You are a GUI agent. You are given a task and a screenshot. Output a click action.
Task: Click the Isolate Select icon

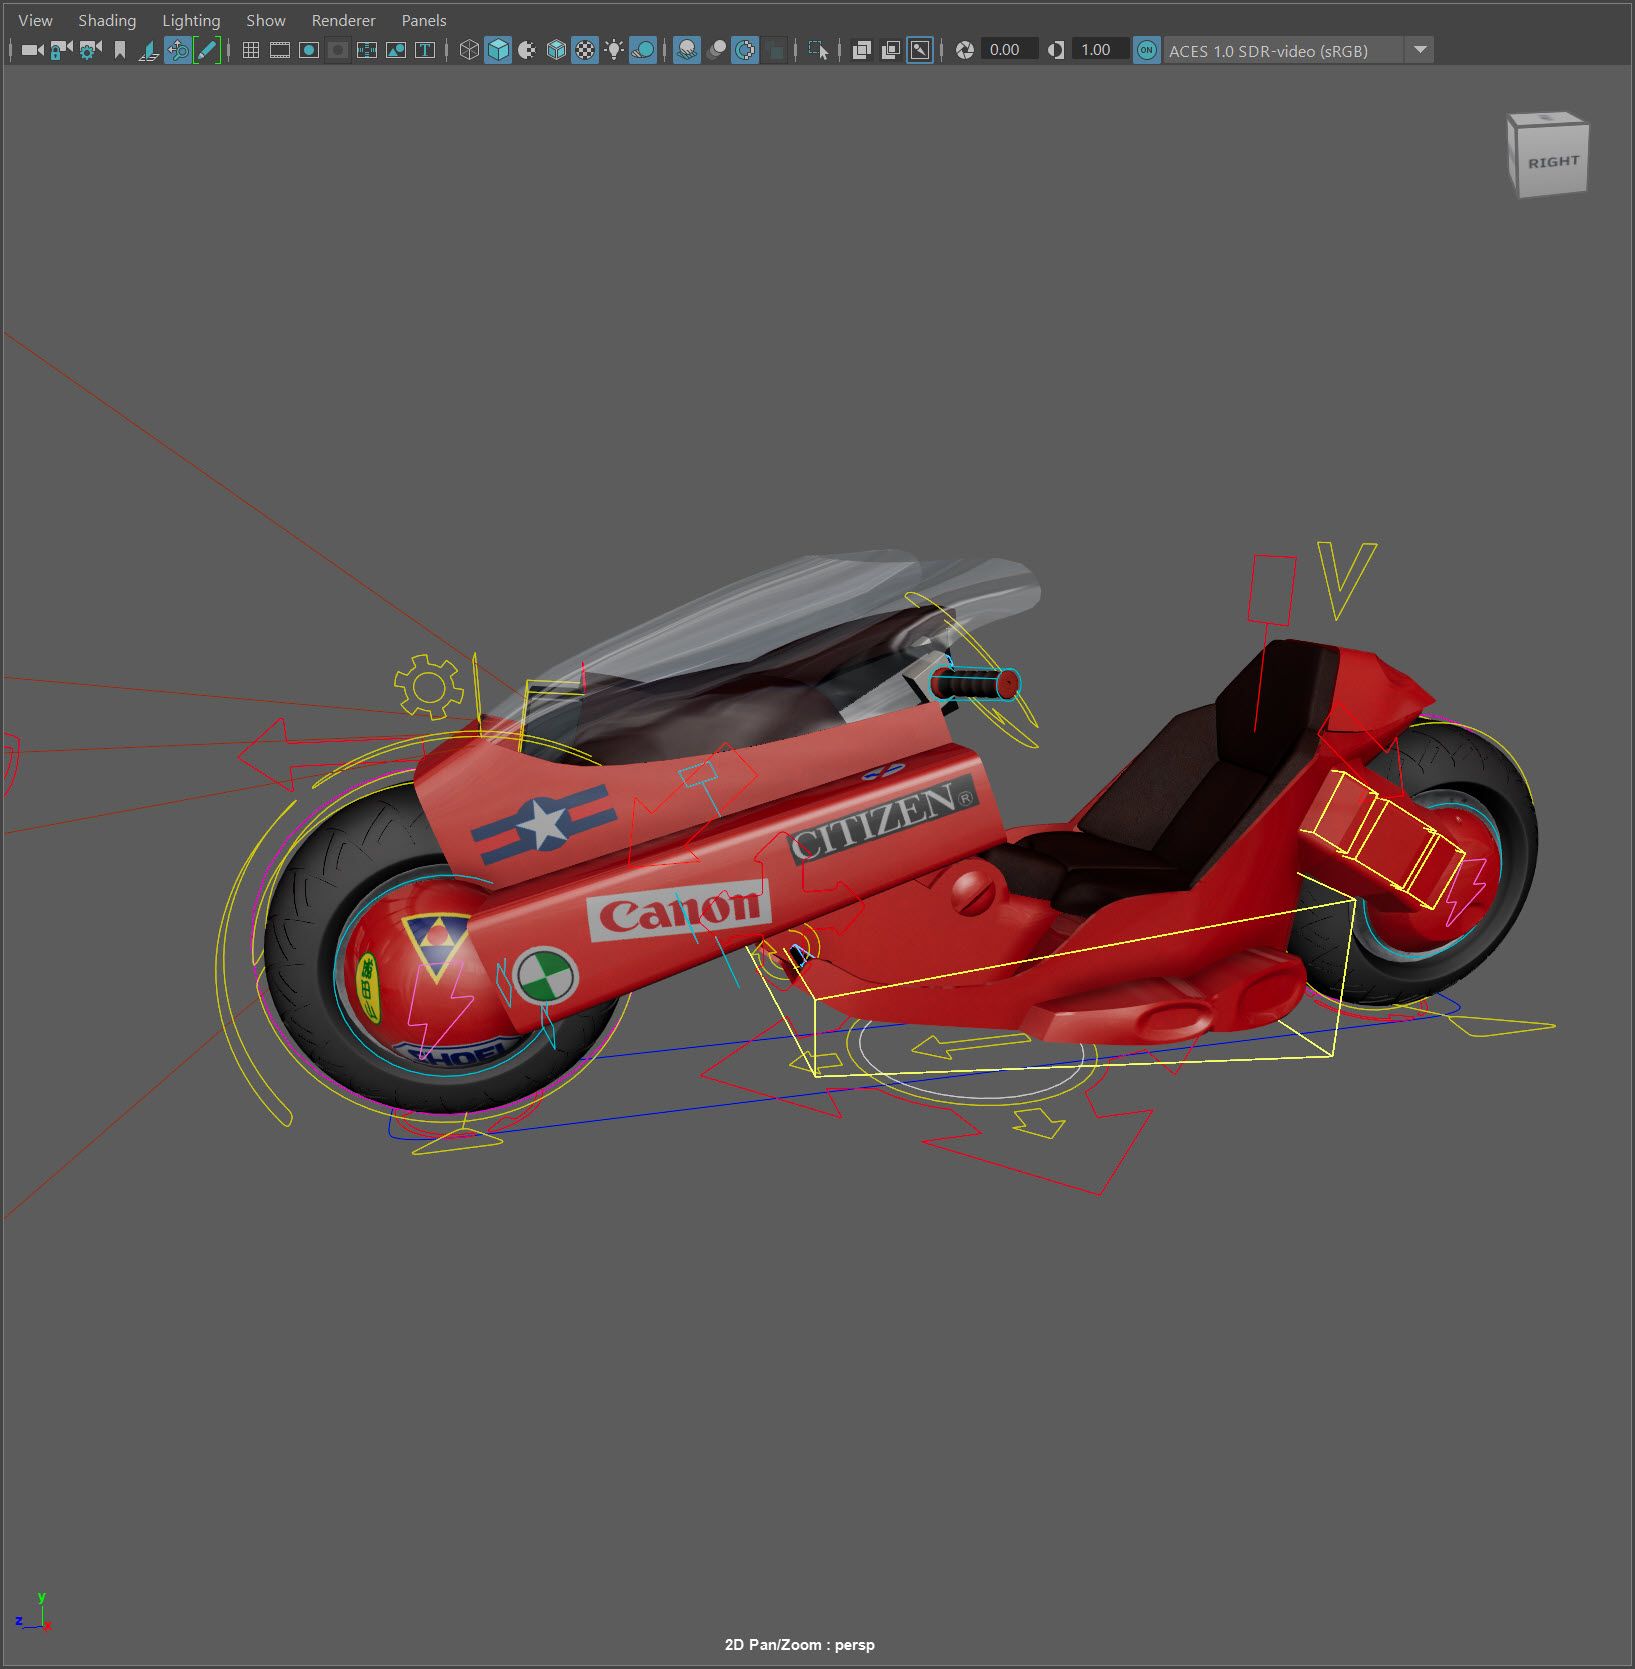point(818,50)
